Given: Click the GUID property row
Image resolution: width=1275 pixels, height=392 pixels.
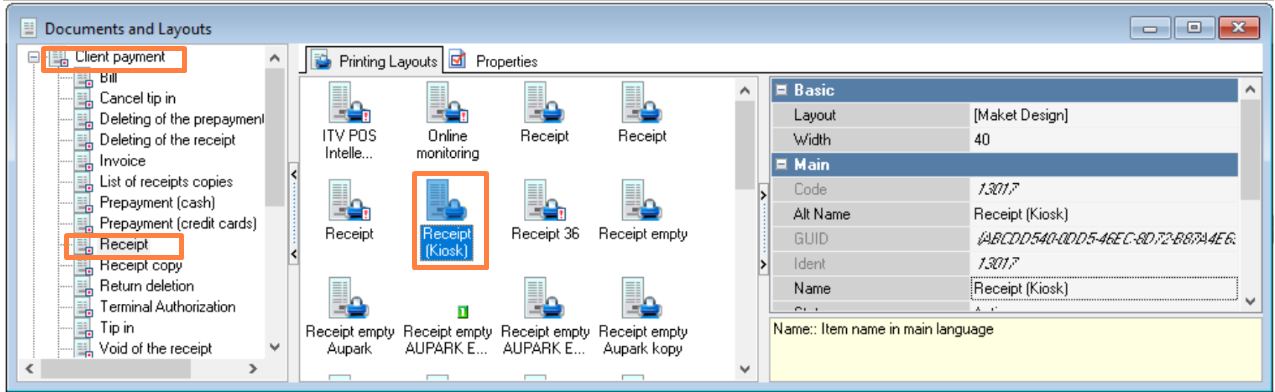Looking at the screenshot, I should click(x=1005, y=239).
